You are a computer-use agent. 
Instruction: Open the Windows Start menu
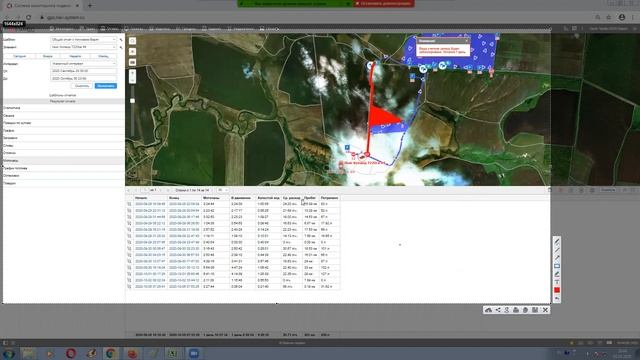[x=9, y=353]
